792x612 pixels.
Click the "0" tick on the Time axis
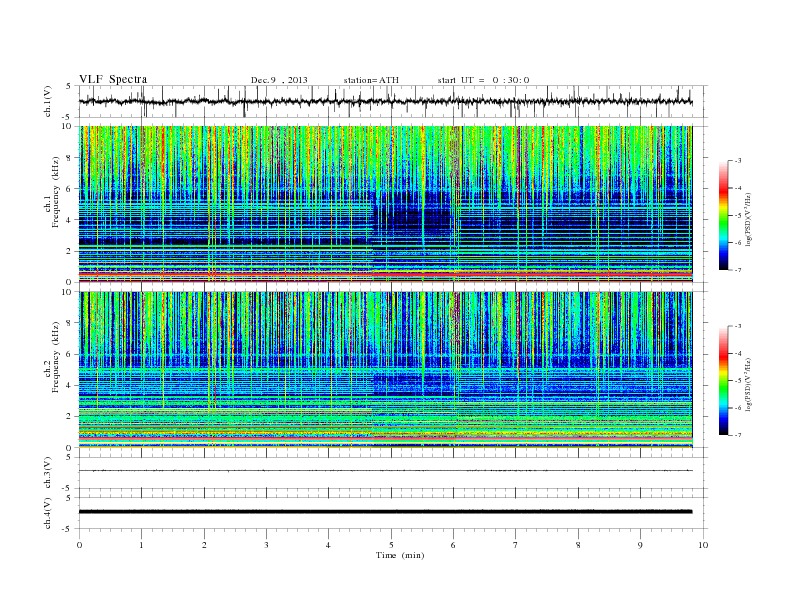79,545
